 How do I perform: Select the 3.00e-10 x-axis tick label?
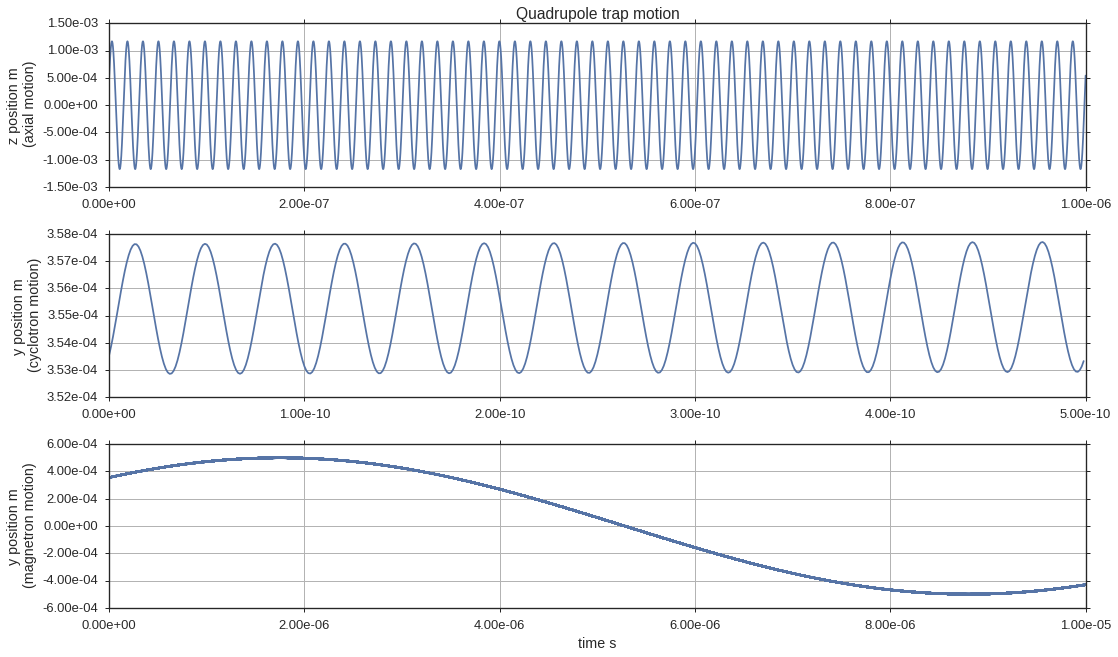pyautogui.click(x=695, y=414)
